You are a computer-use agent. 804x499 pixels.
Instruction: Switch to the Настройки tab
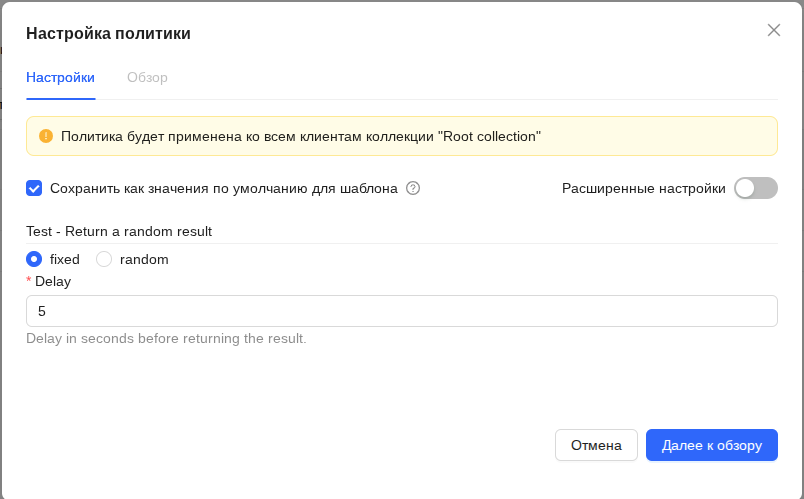coord(61,77)
